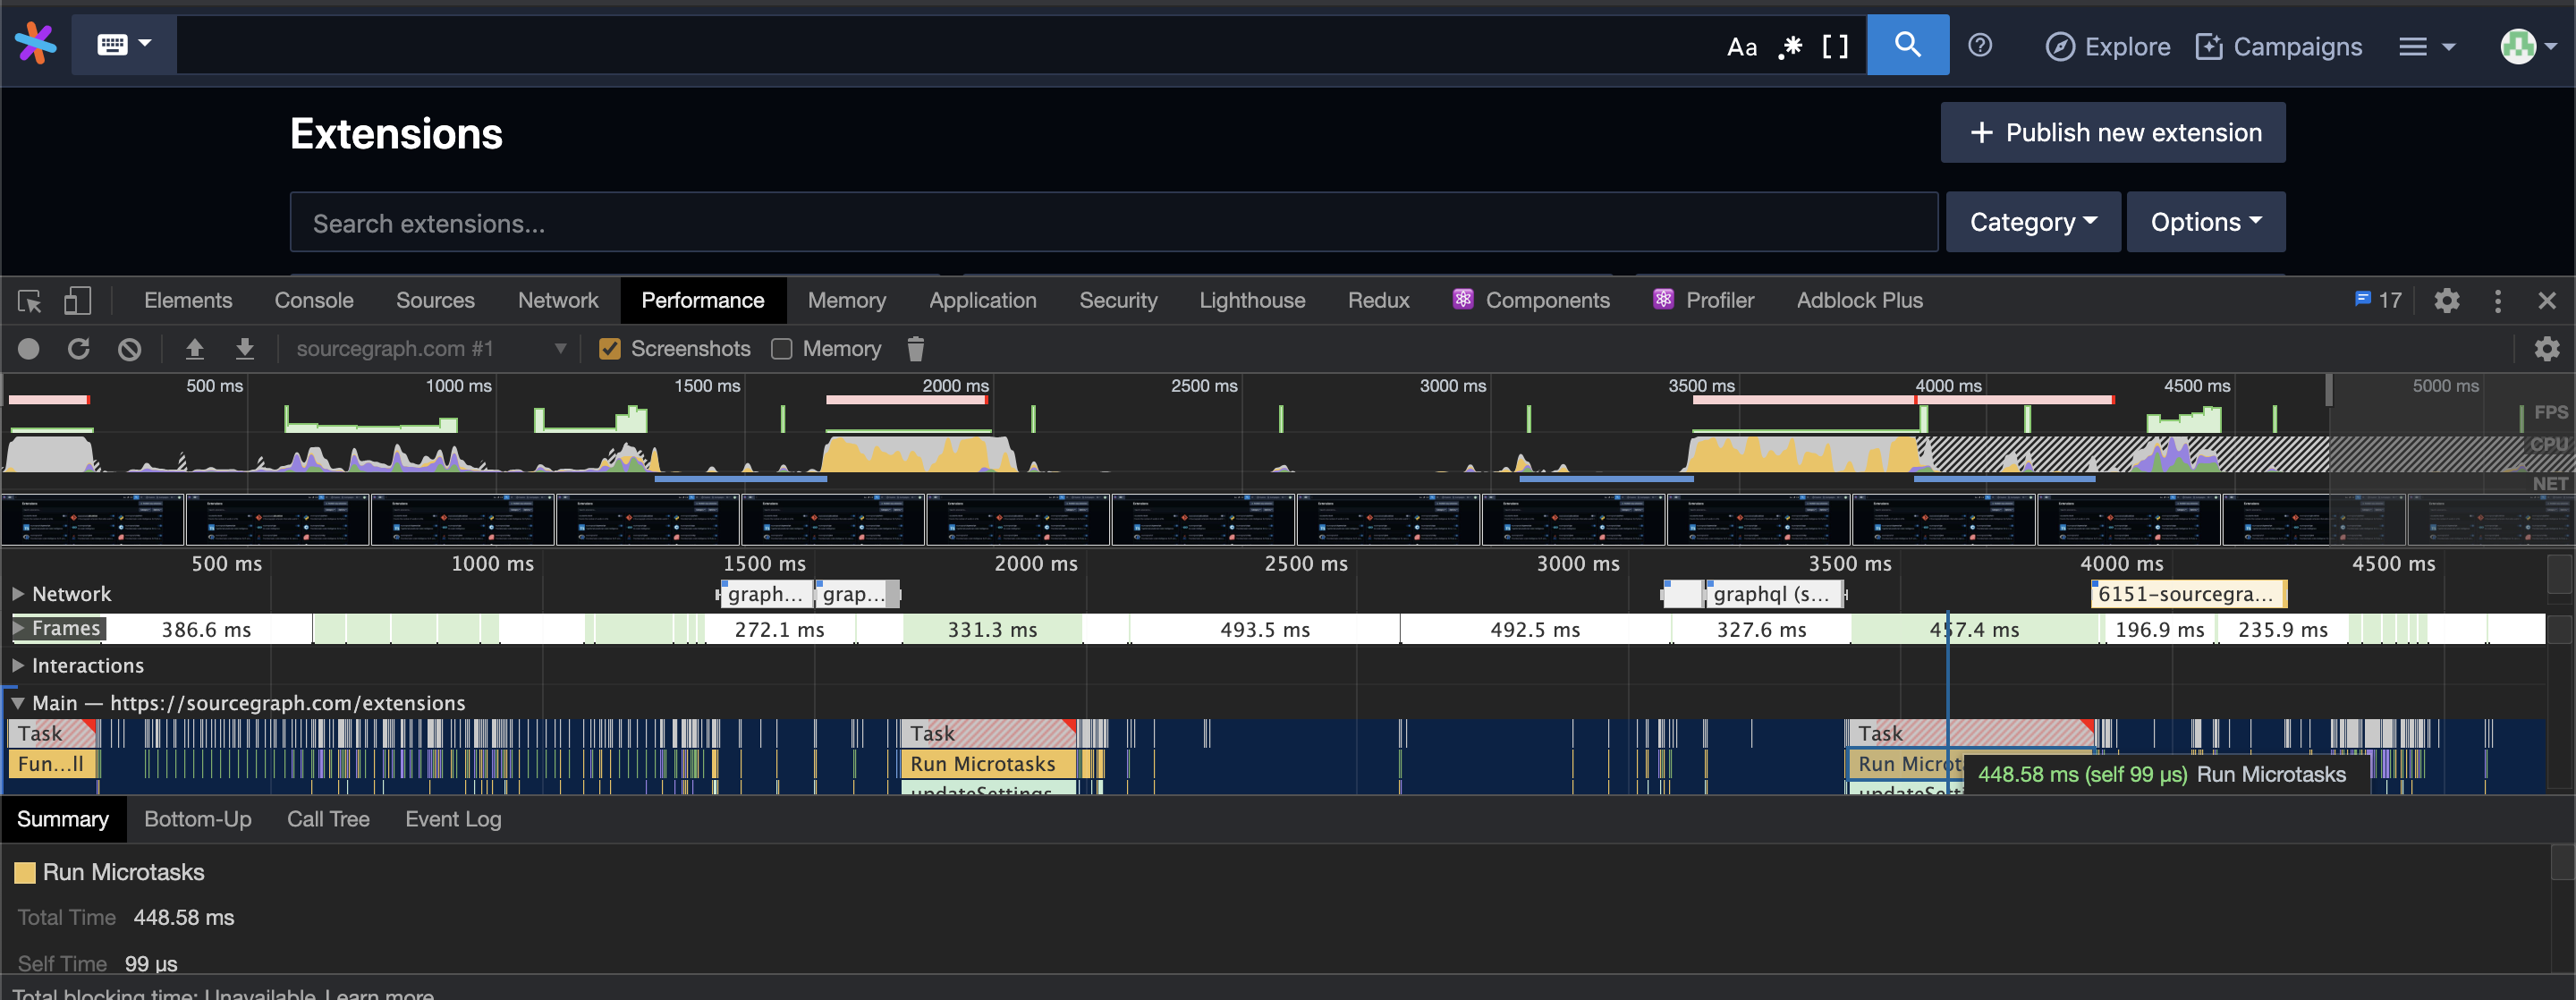
Task: Open DevTools settings gear
Action: click(2446, 300)
